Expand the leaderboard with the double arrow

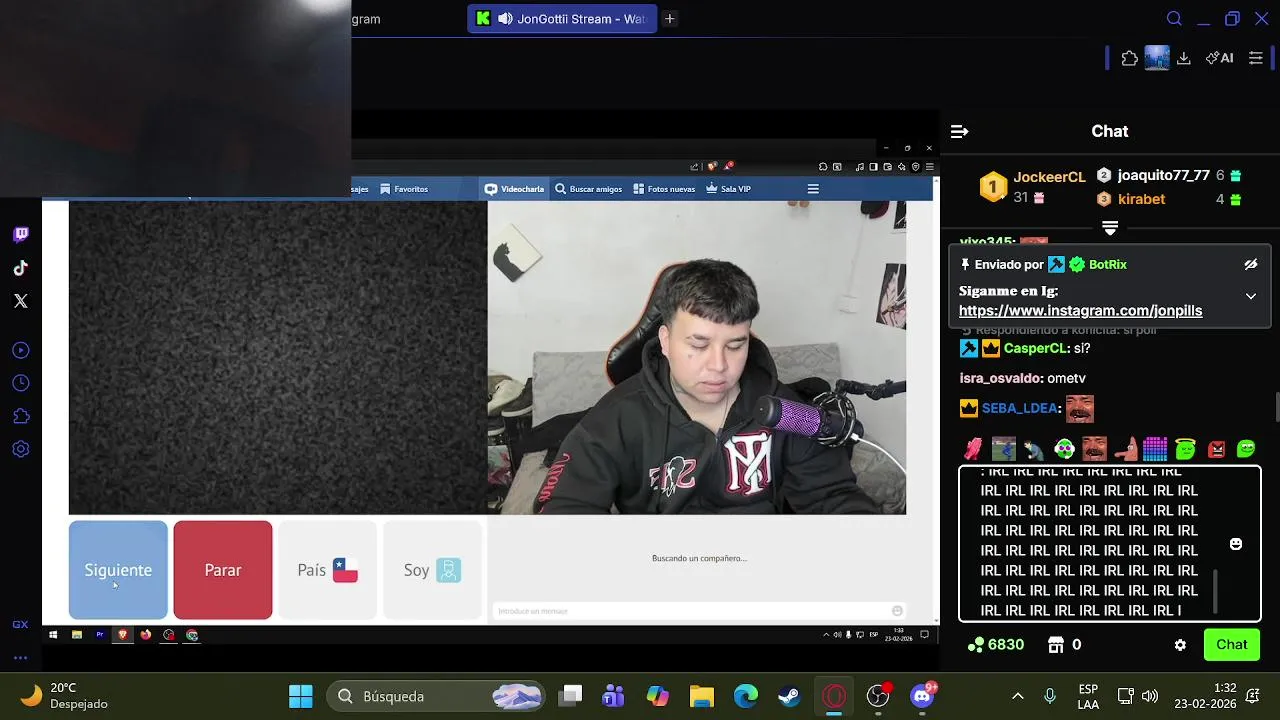tap(1110, 228)
